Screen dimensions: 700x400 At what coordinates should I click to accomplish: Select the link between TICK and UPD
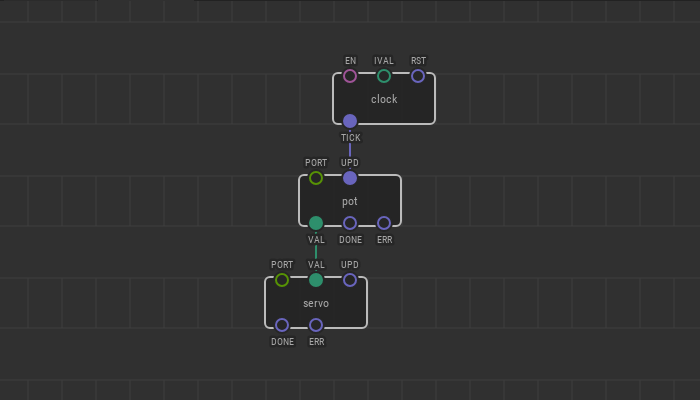point(350,150)
